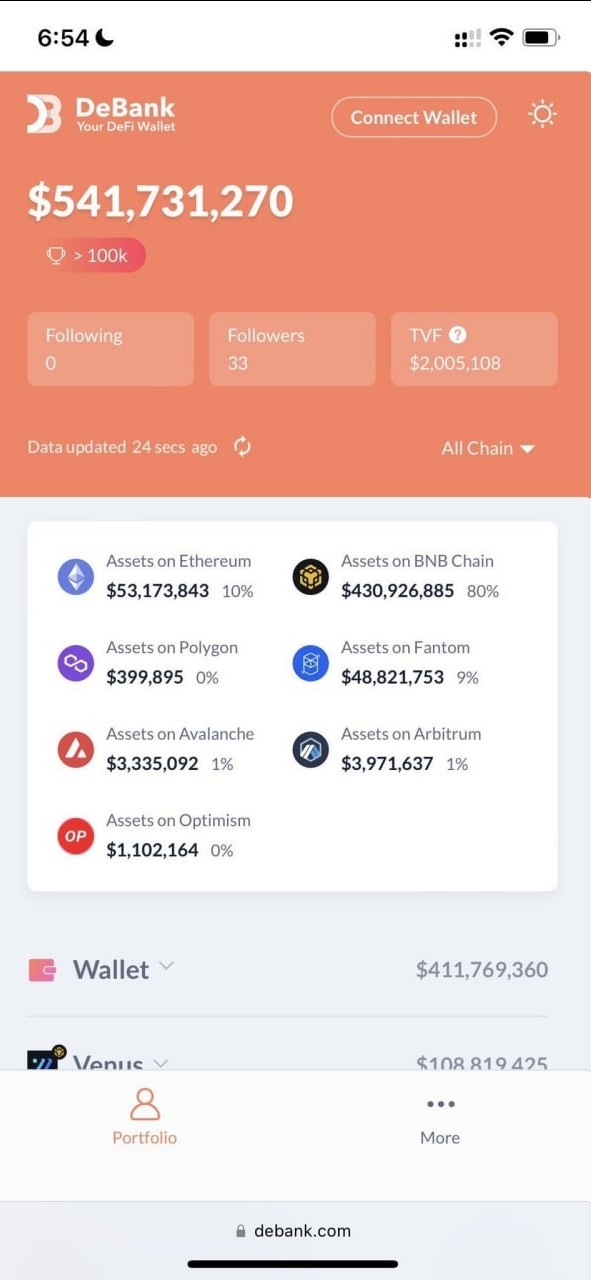Viewport: 591px width, 1280px height.
Task: Select the Fantom chain icon
Action: [x=310, y=663]
